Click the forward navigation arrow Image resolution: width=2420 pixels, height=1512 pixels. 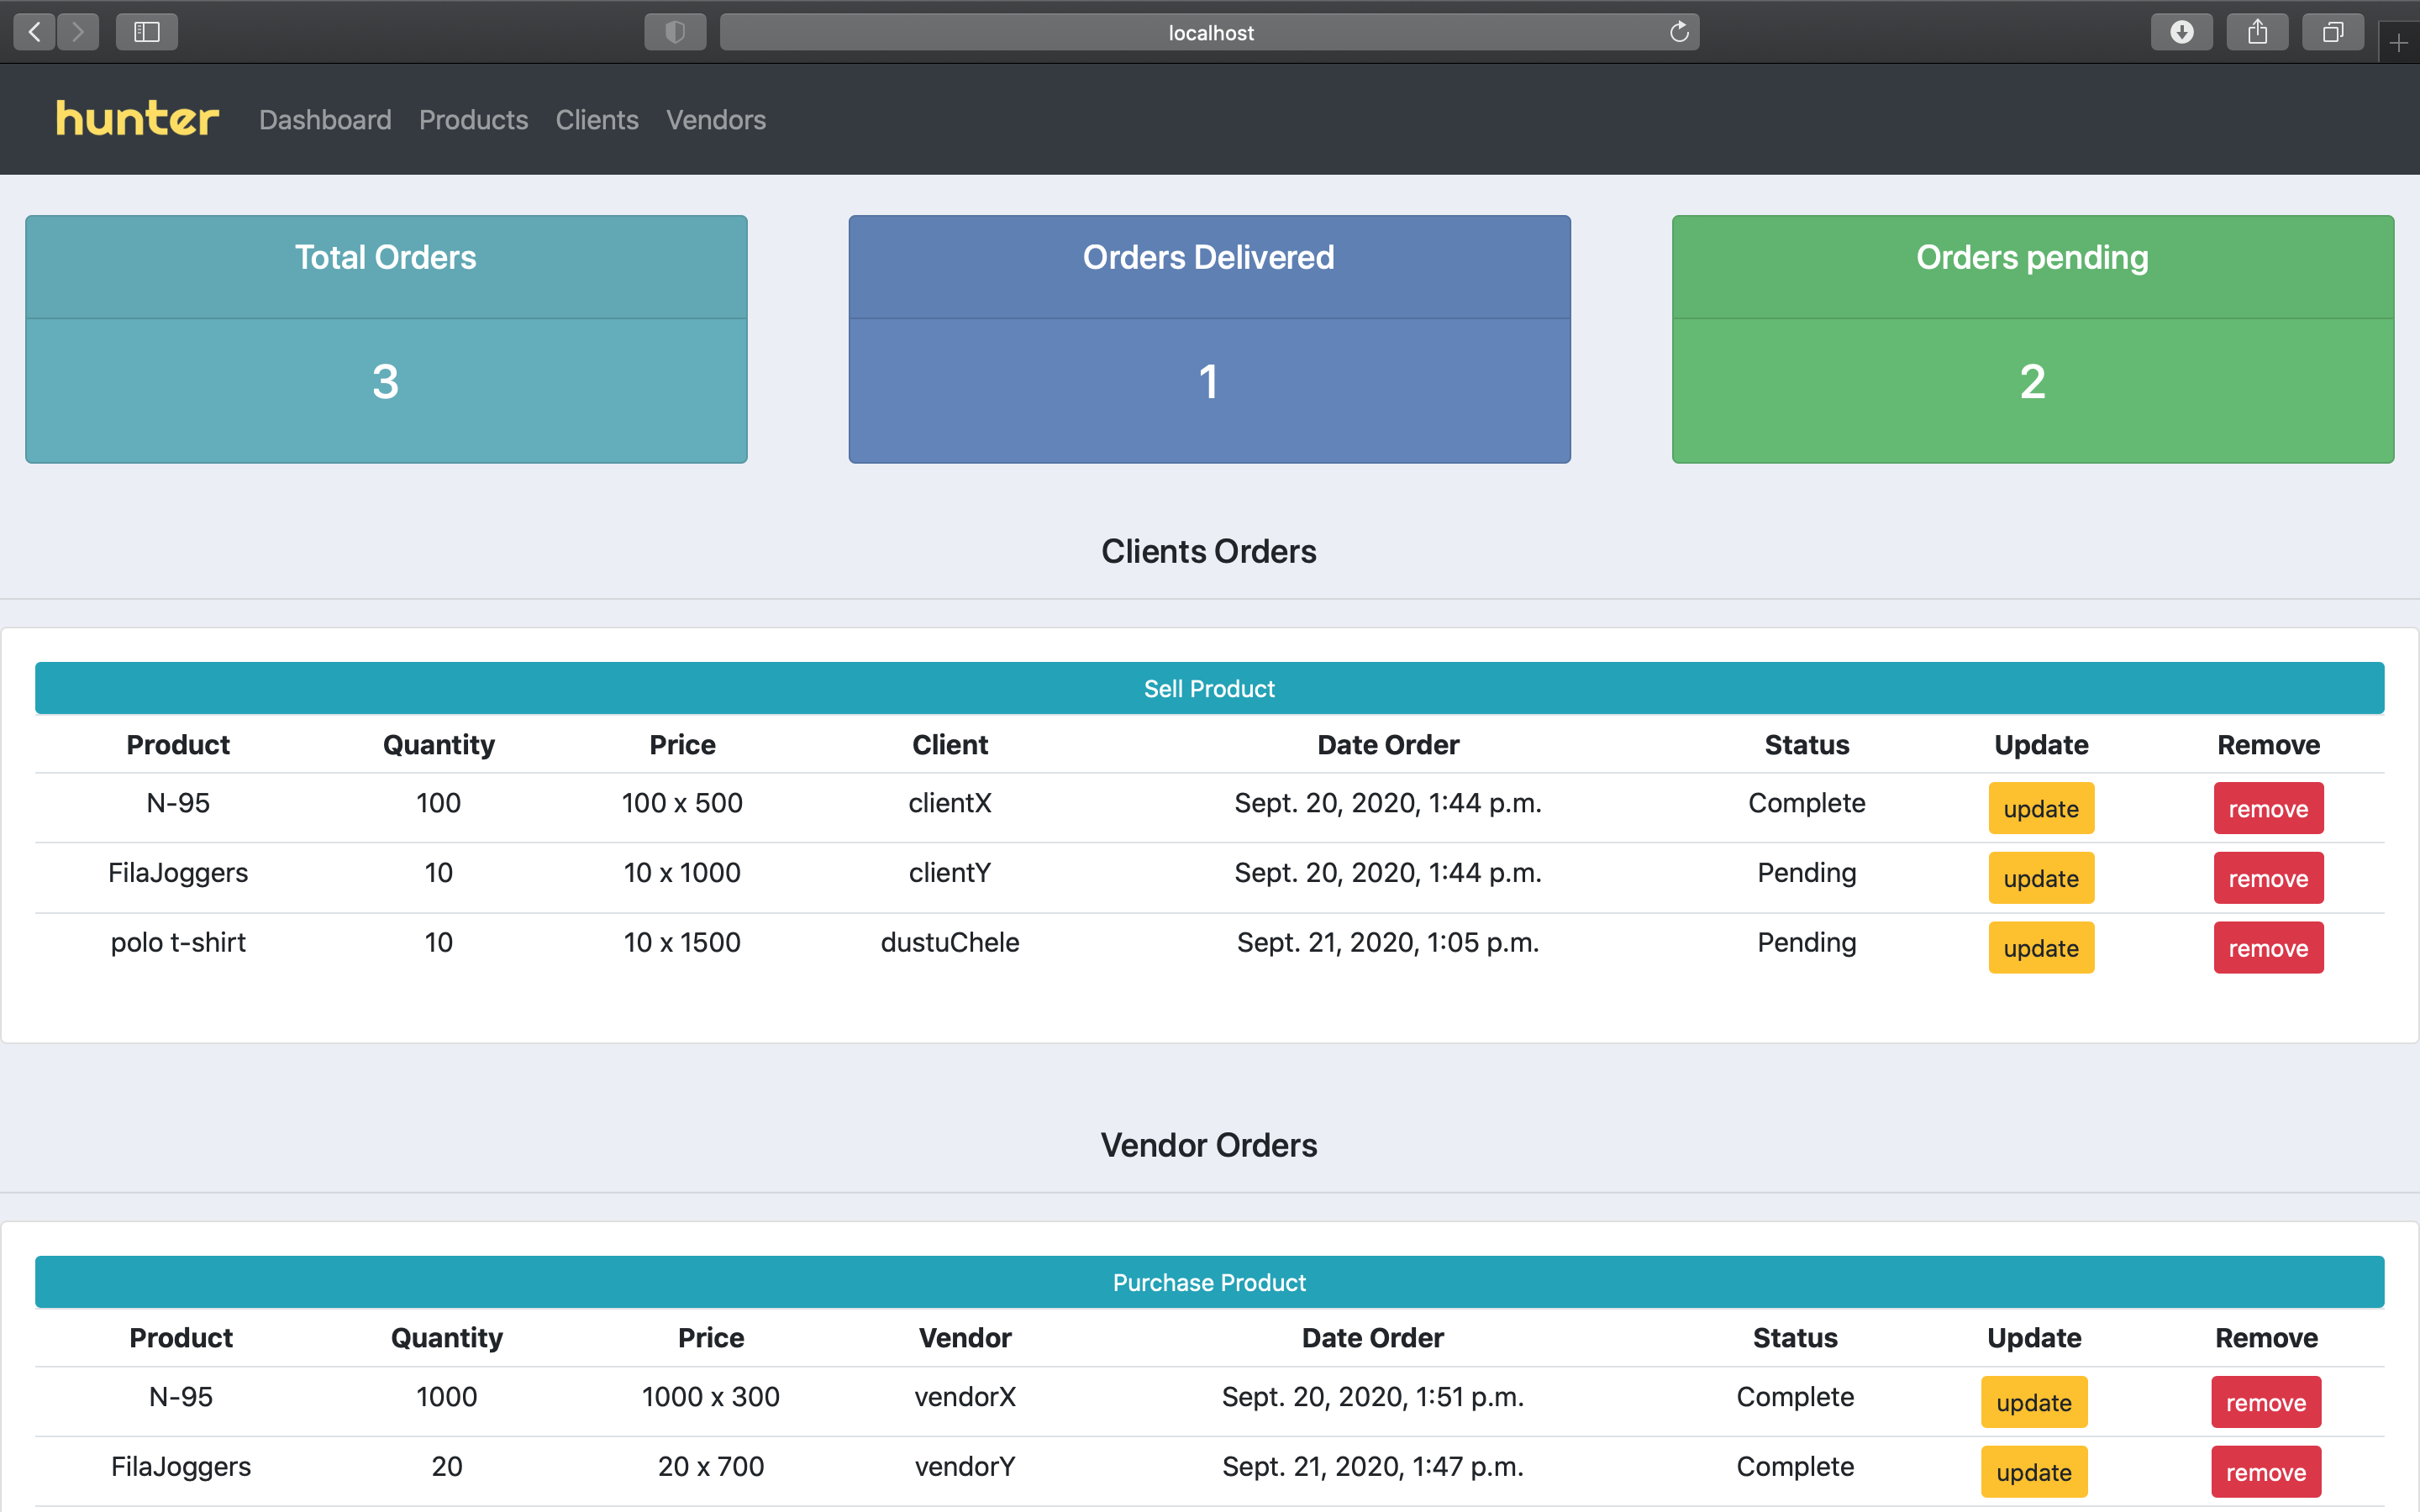78,31
